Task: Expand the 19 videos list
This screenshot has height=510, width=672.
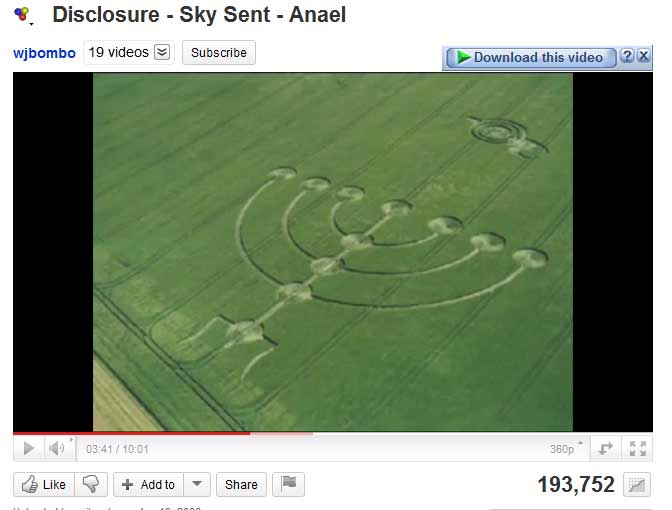Action: click(162, 52)
